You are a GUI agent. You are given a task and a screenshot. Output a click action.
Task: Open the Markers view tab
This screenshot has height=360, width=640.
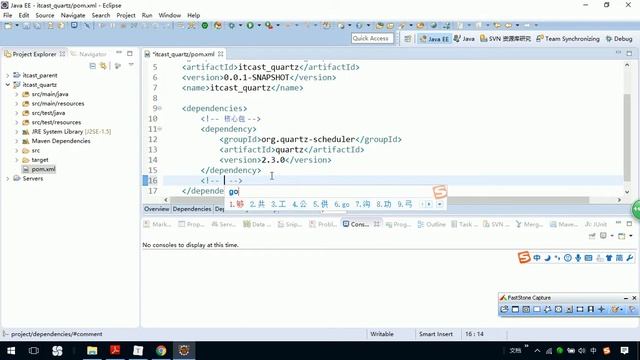coord(158,224)
